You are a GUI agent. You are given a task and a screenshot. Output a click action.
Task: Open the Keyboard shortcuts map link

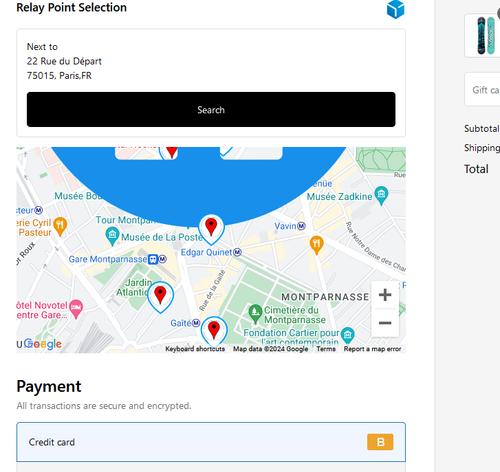pos(195,349)
